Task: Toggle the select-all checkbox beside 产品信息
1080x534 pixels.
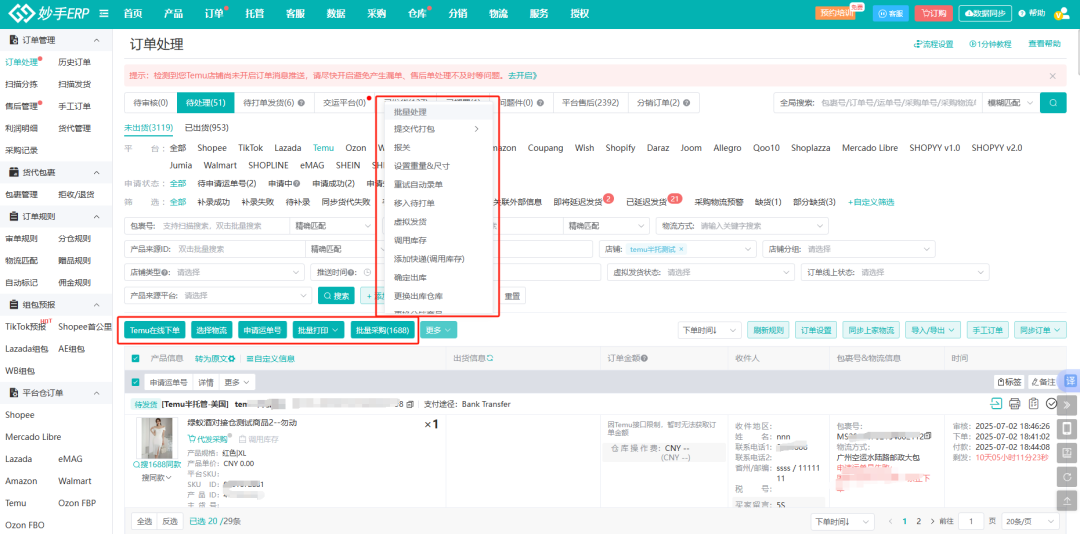Action: [136, 358]
